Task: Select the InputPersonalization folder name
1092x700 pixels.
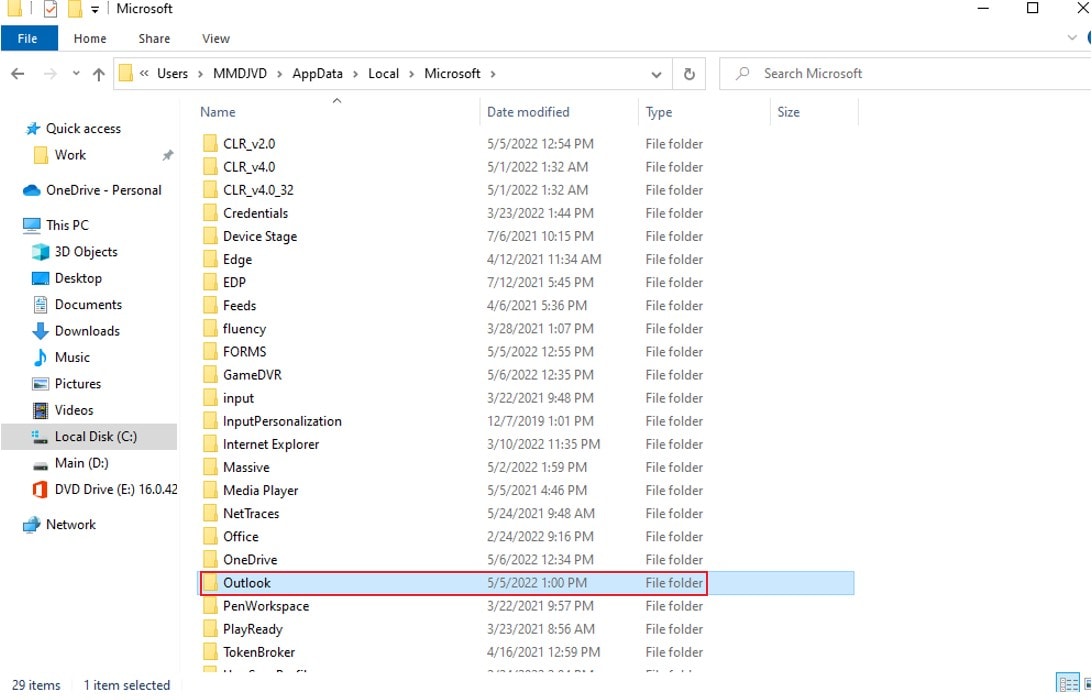Action: pyautogui.click(x=282, y=421)
